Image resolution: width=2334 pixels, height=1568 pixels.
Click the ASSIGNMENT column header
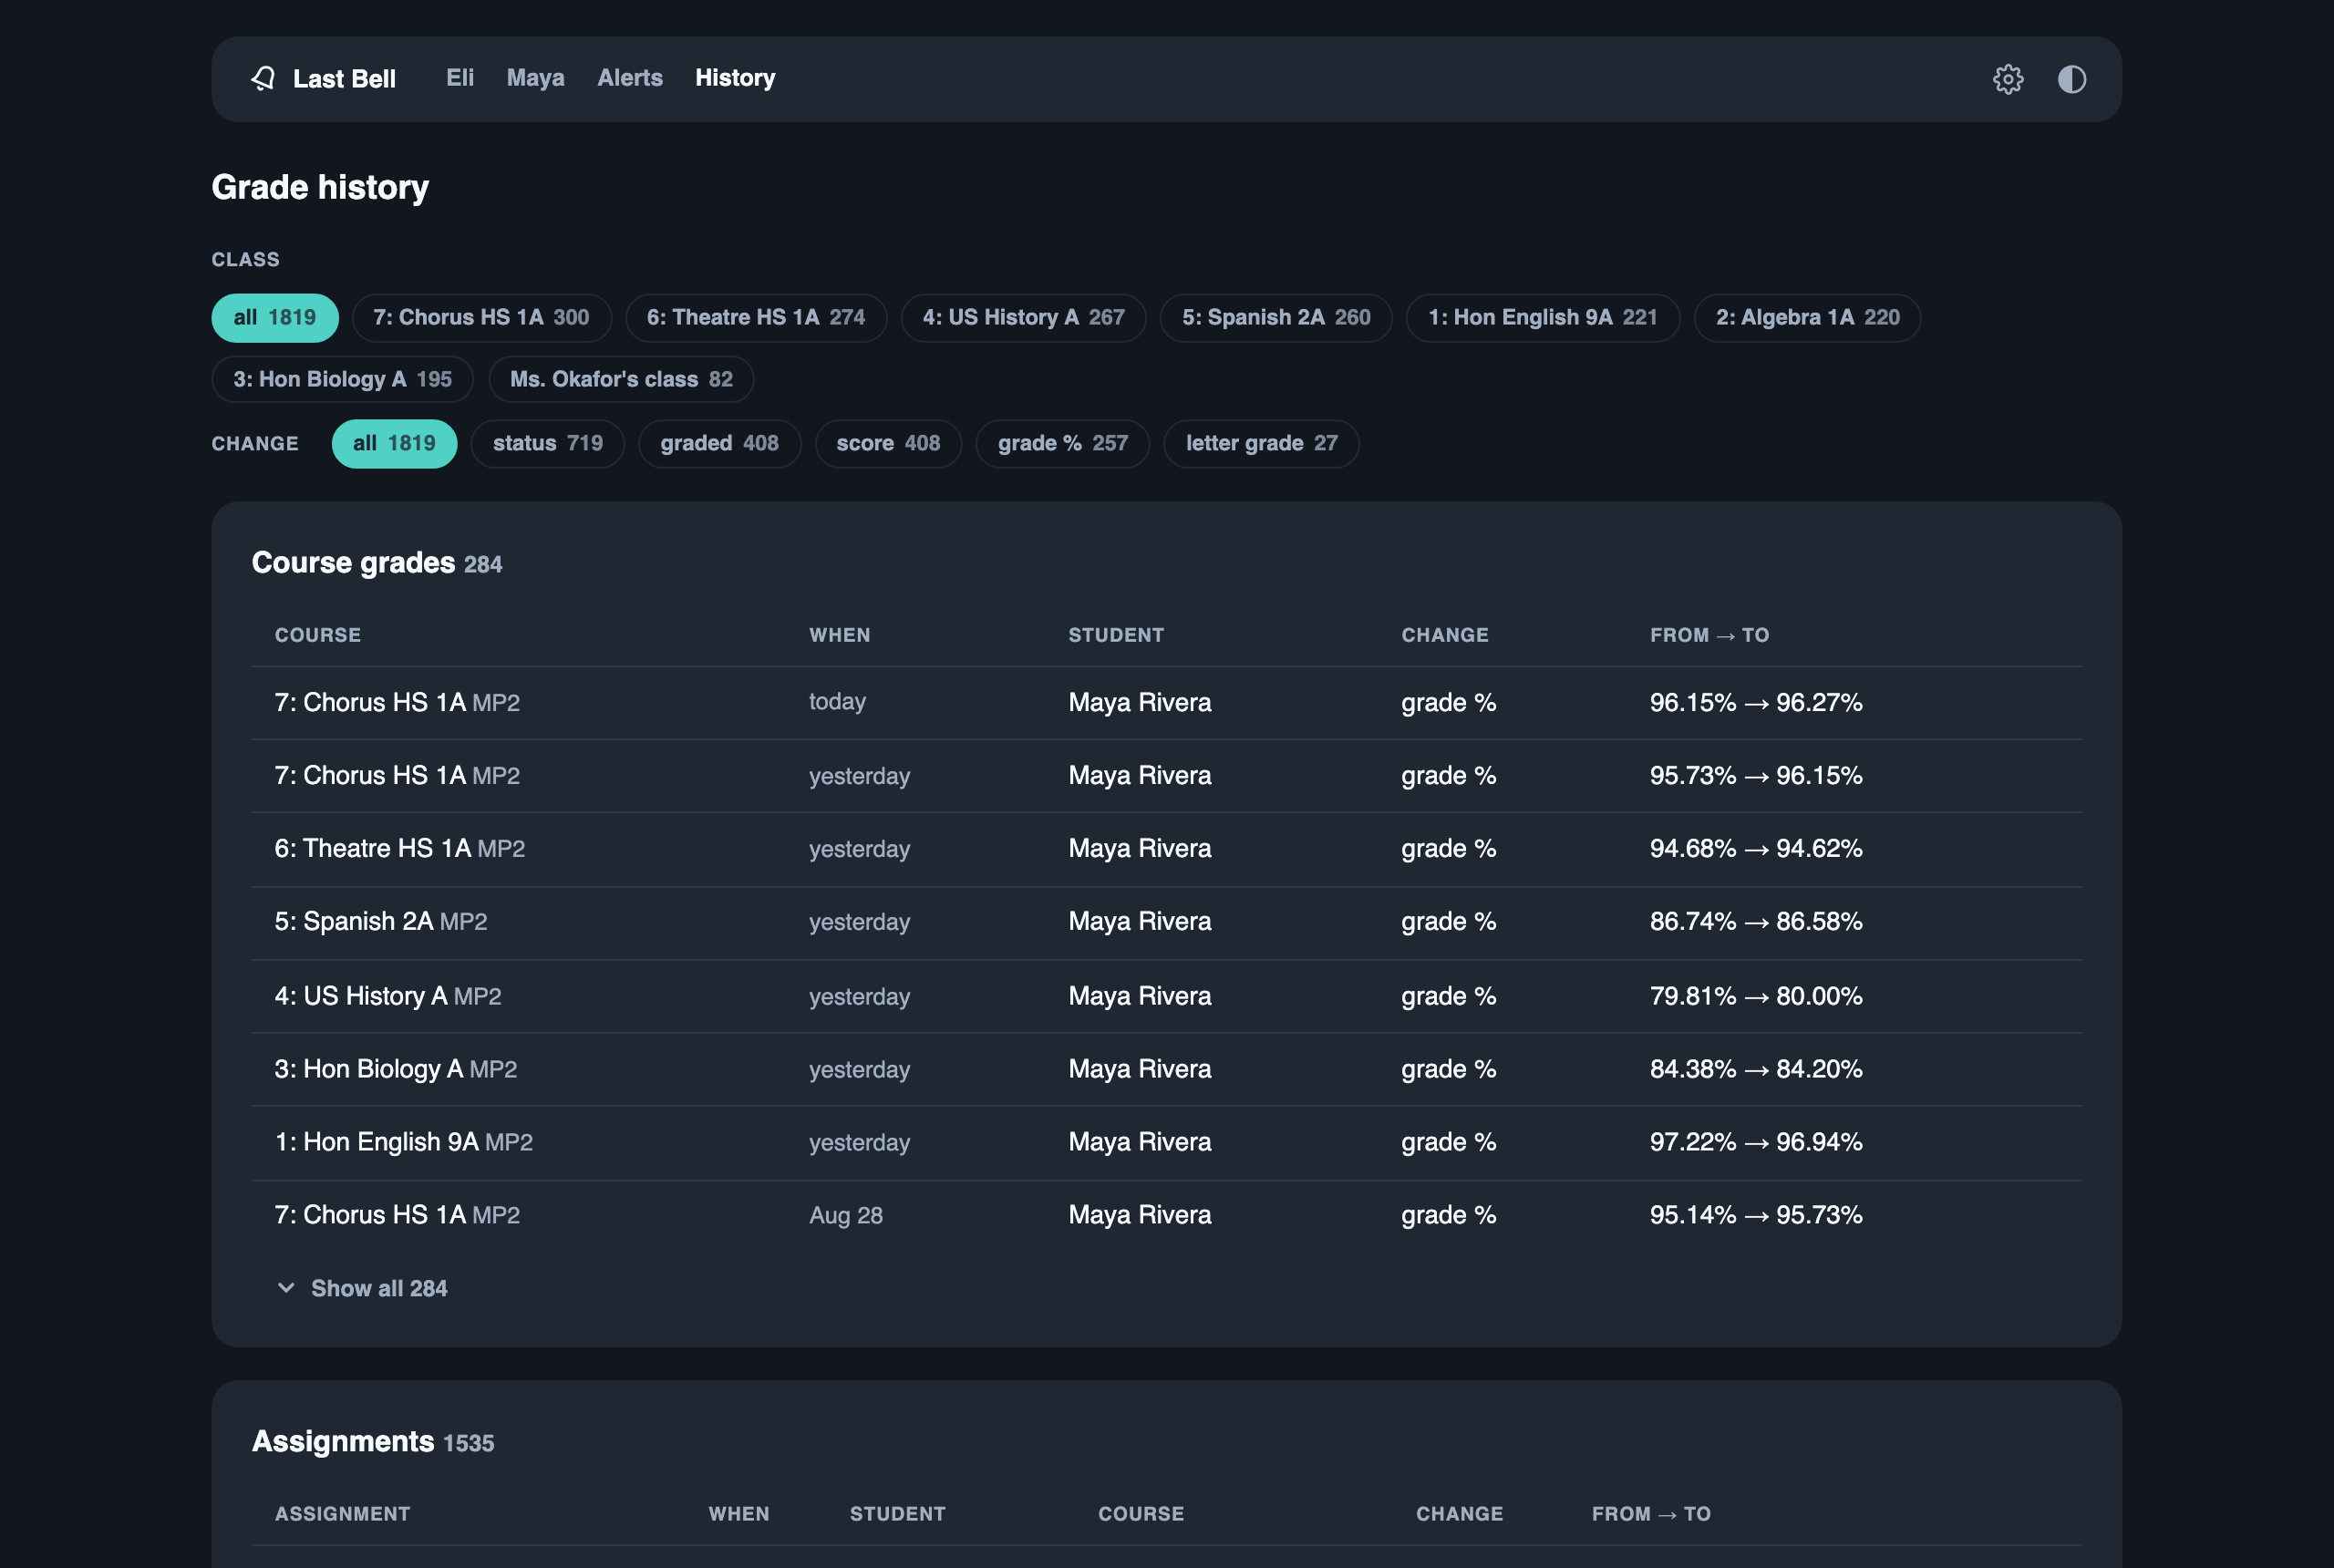342,1514
